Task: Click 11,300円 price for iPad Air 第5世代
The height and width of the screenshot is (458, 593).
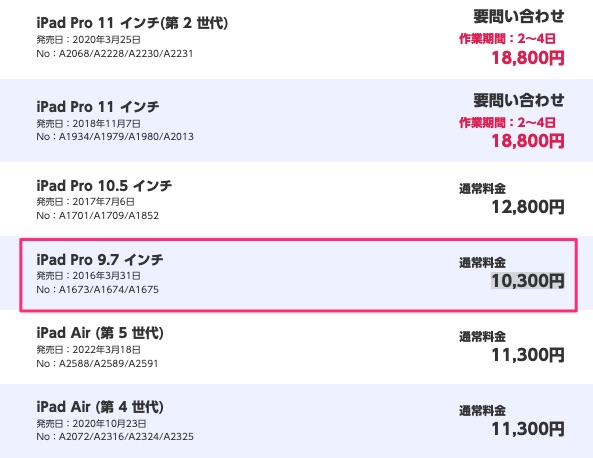Action: point(528,355)
